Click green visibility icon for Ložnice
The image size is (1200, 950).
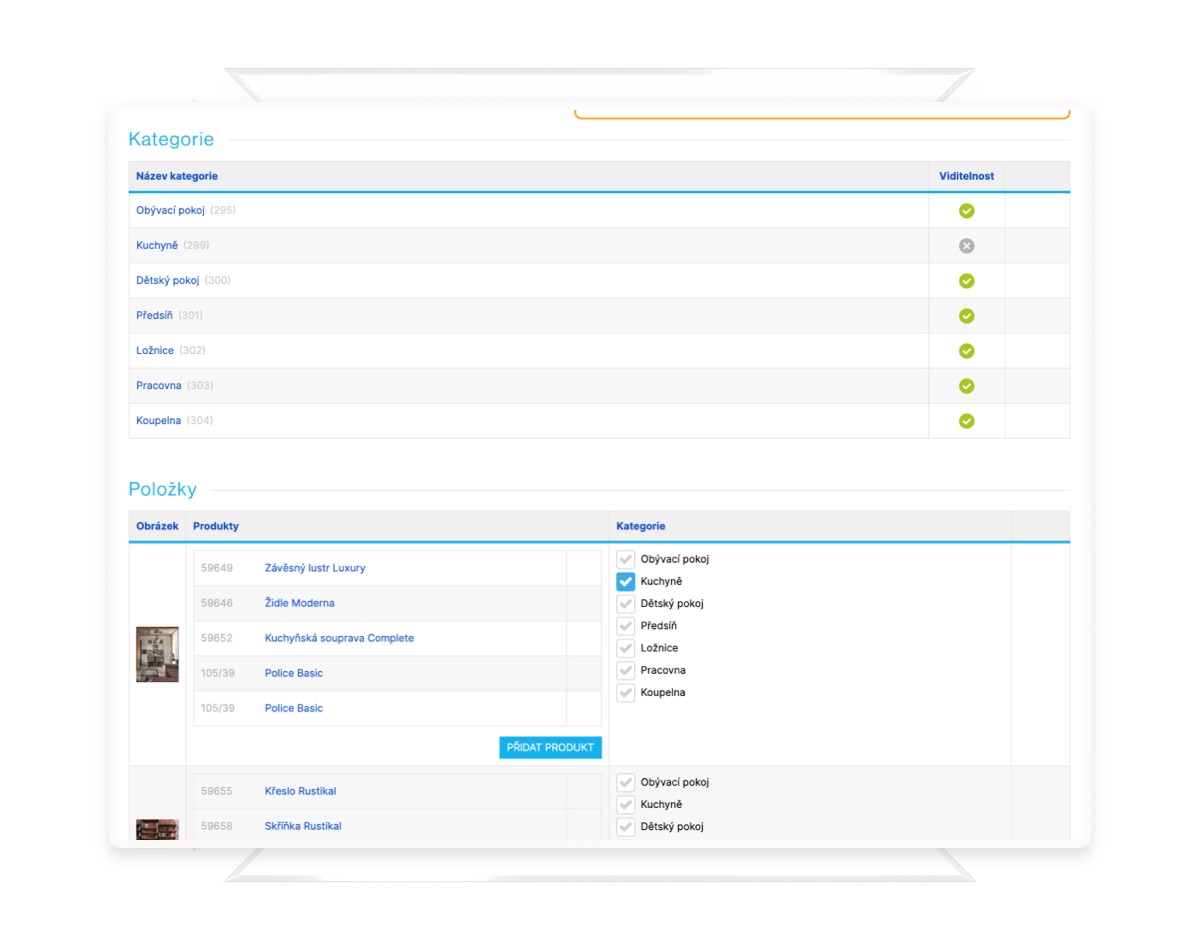click(x=966, y=351)
